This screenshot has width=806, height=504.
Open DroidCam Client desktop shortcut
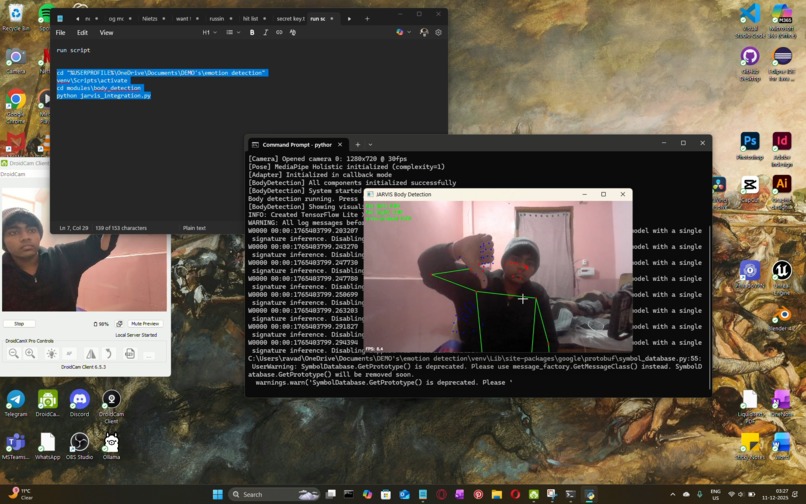(x=111, y=406)
